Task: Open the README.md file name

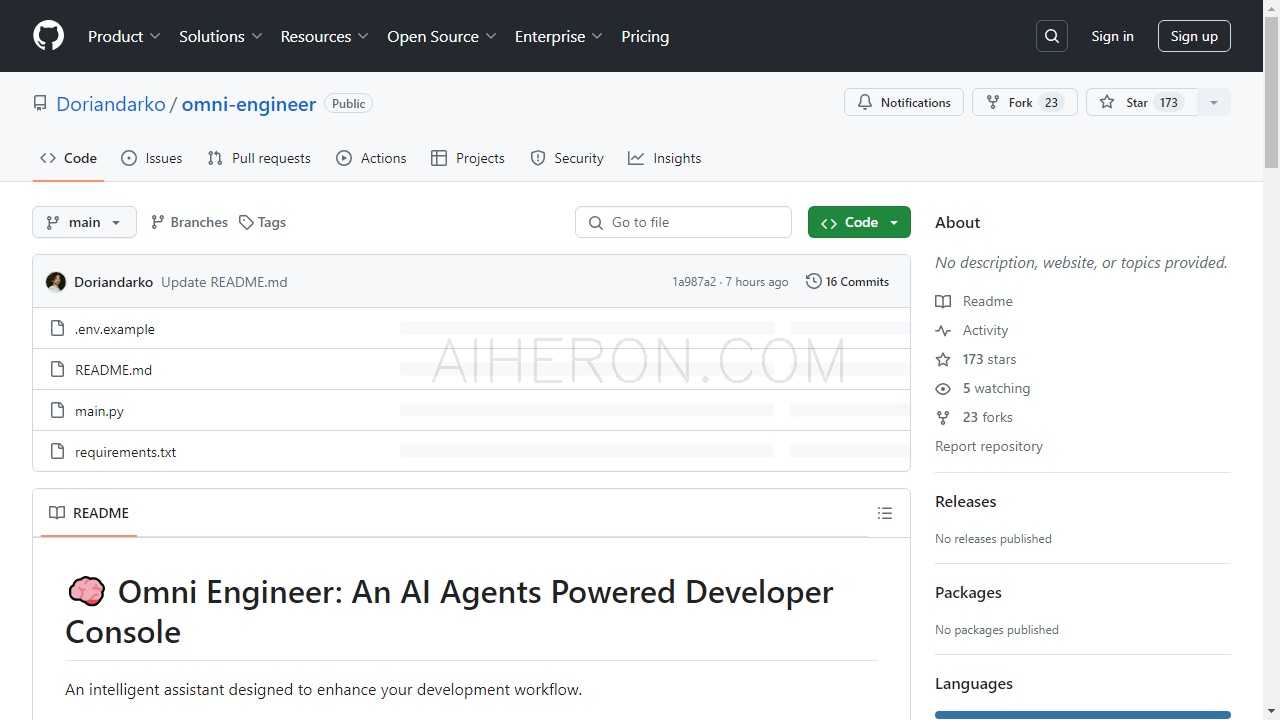Action: tap(113, 370)
